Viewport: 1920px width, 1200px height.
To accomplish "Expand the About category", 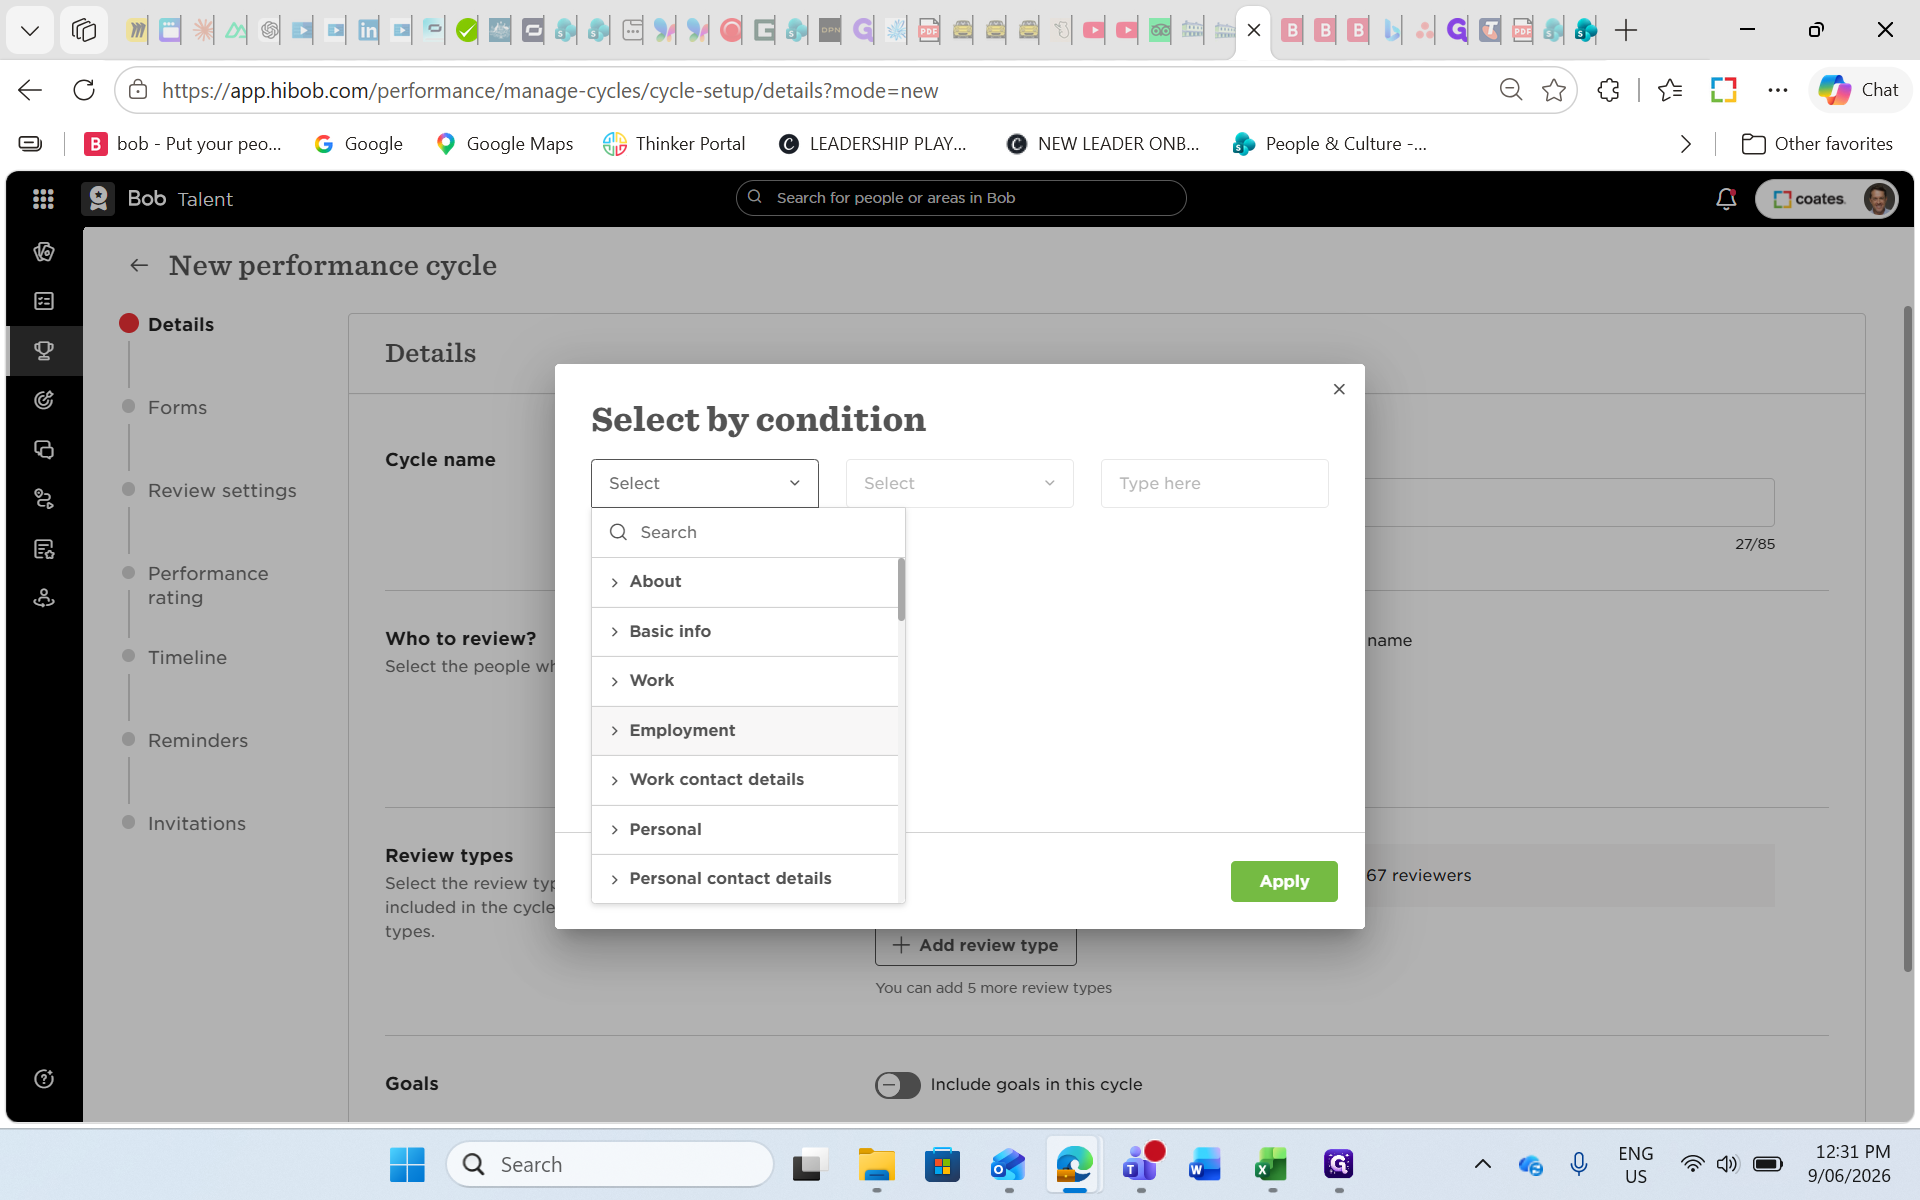I will tap(745, 582).
